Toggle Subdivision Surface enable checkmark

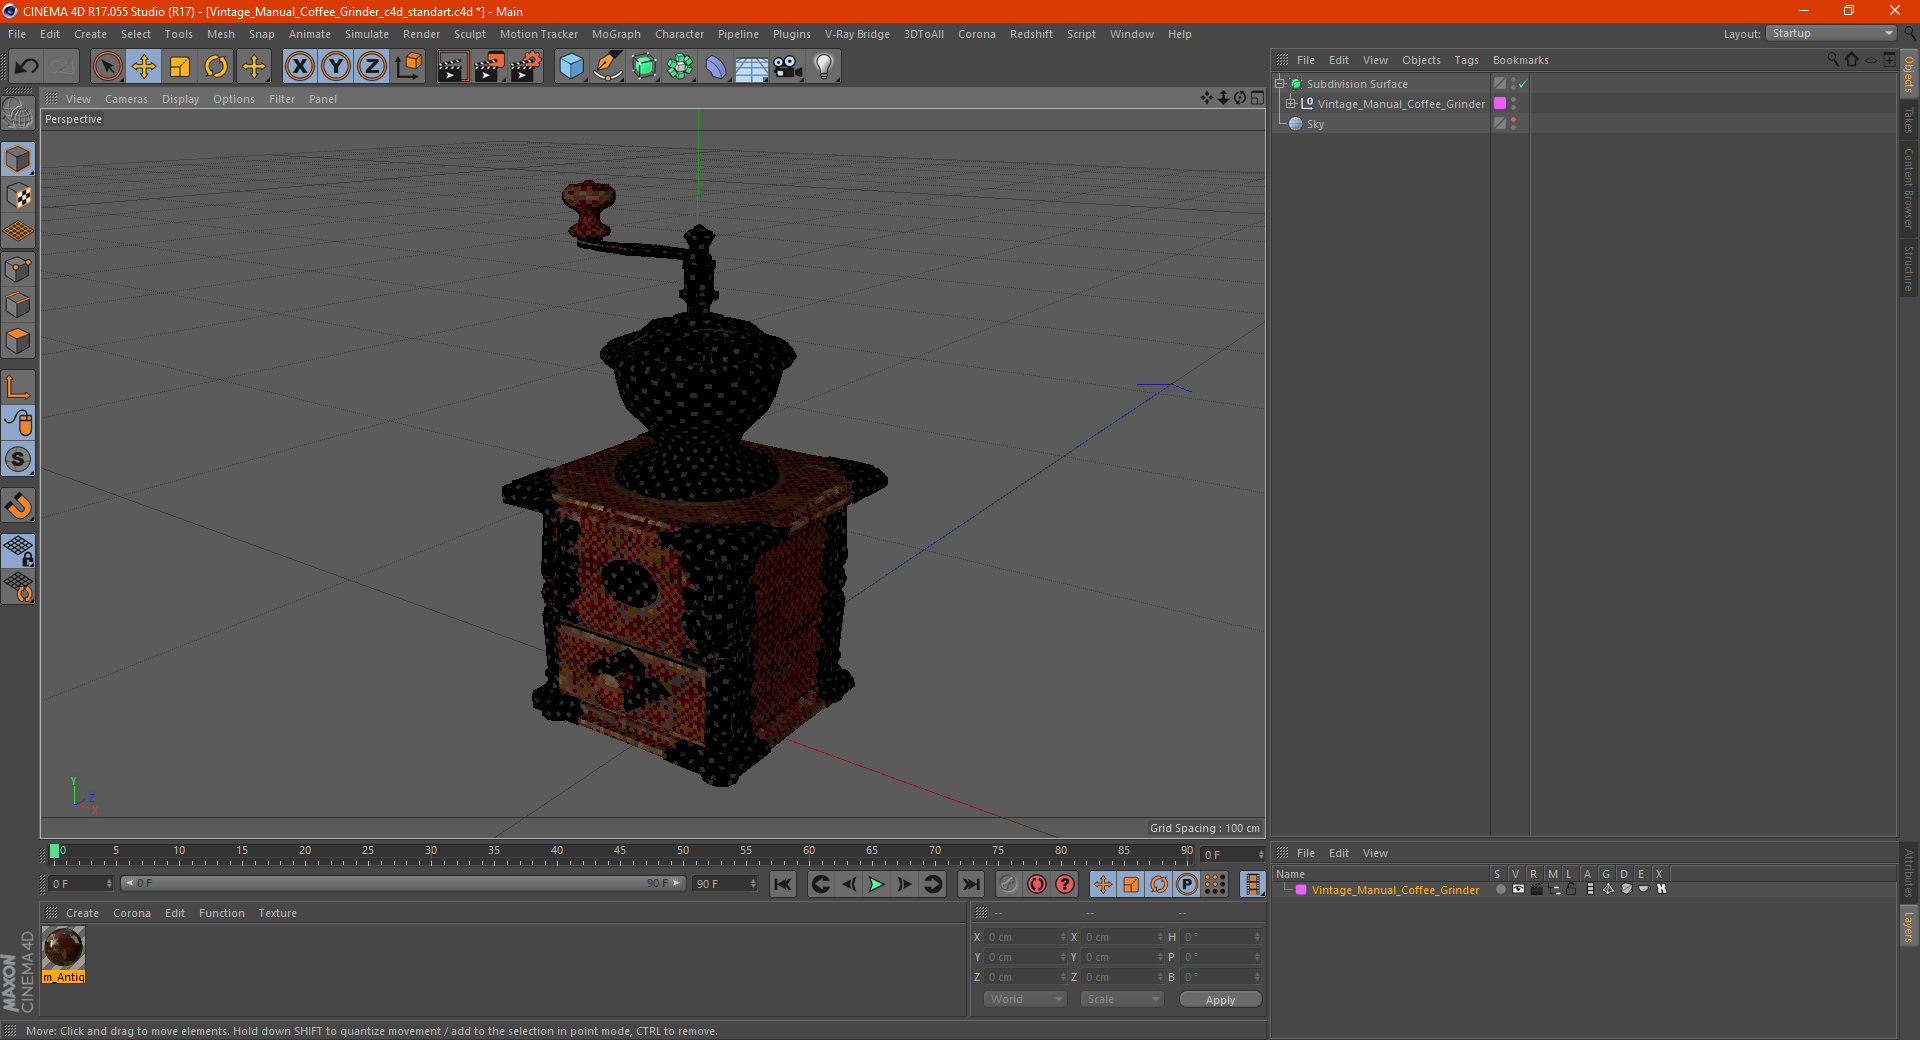[1523, 84]
